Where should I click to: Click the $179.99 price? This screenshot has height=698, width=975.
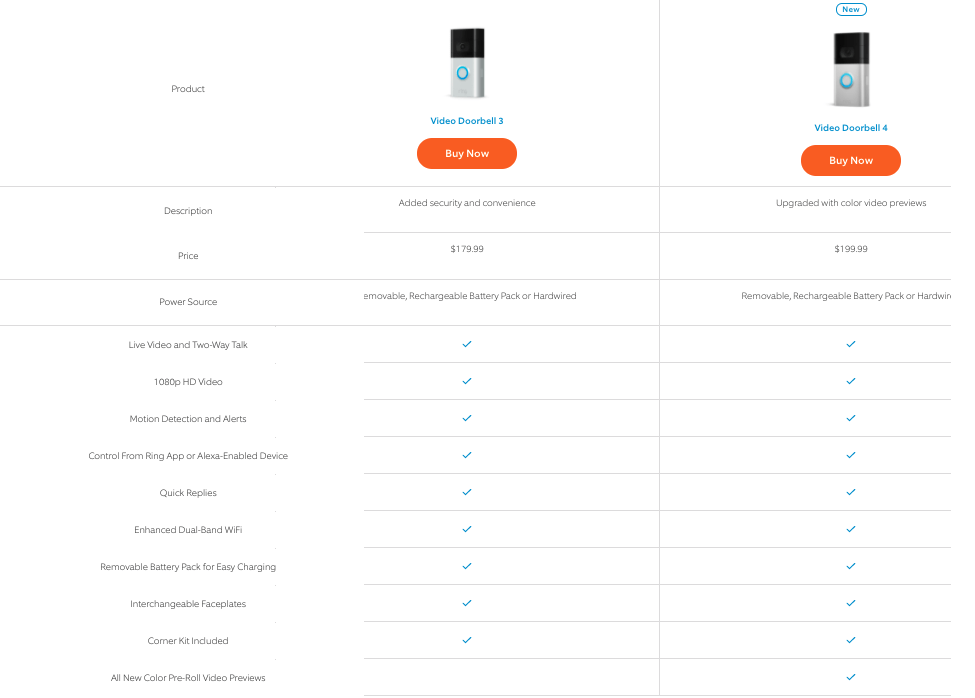(467, 249)
